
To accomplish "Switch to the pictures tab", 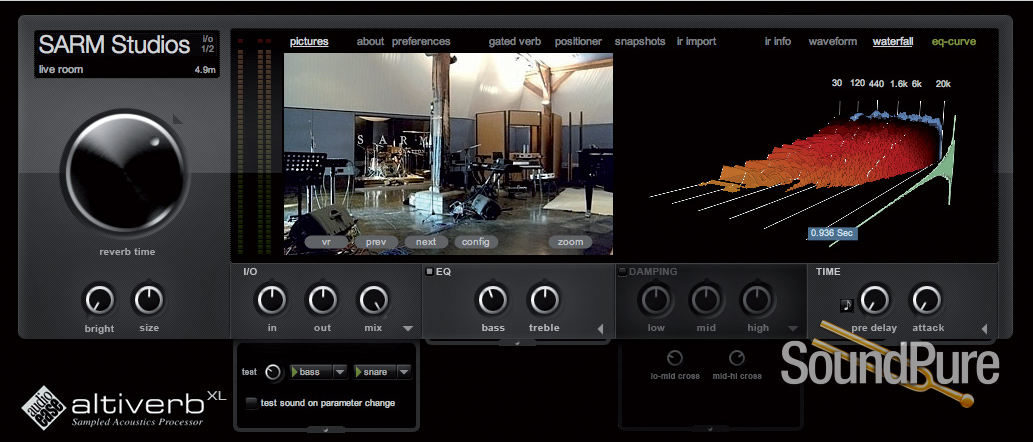I will pos(309,41).
